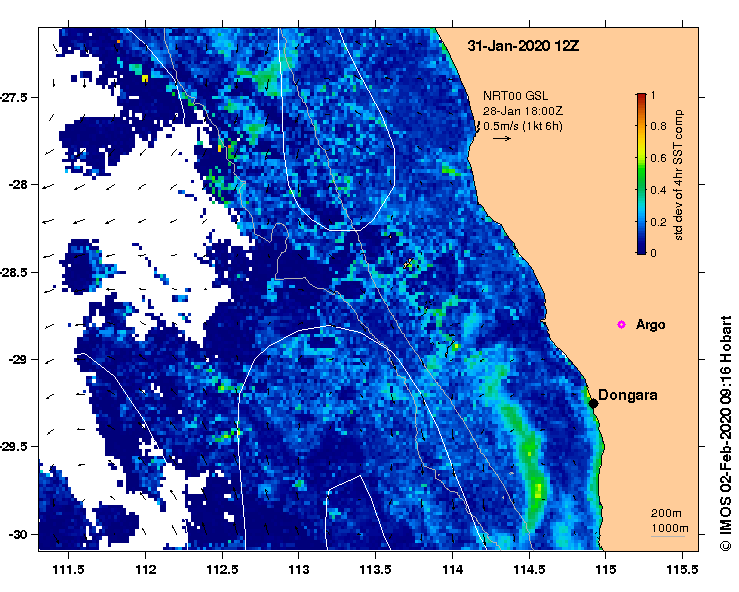Click the latitude '-30' axis label
This screenshot has height=592, width=739.
[x=18, y=534]
